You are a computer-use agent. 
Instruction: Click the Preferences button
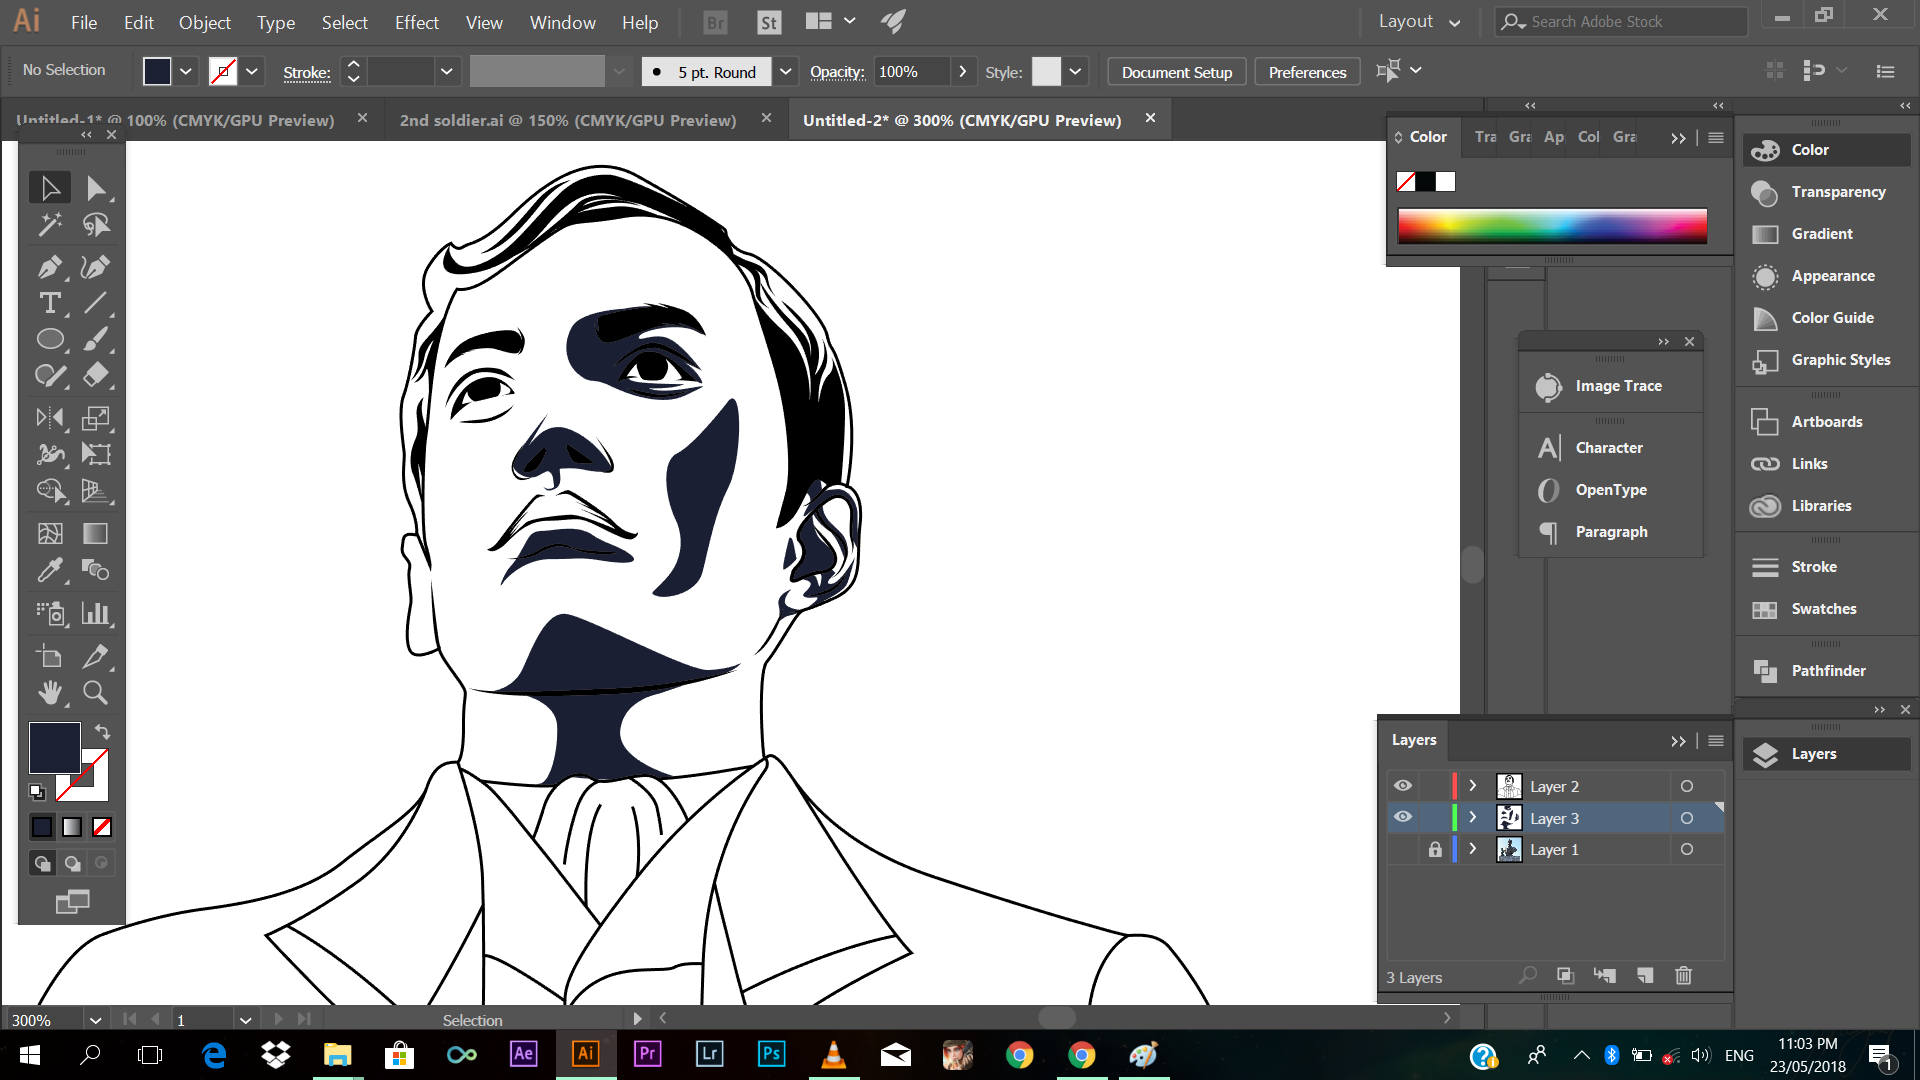[x=1307, y=72]
